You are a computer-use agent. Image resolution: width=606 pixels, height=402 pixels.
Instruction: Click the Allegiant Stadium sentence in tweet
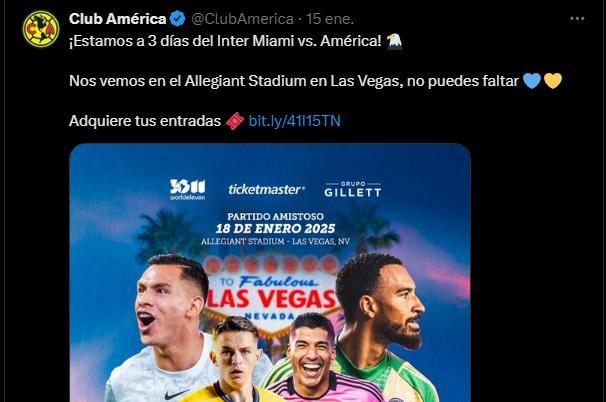pyautogui.click(x=294, y=81)
